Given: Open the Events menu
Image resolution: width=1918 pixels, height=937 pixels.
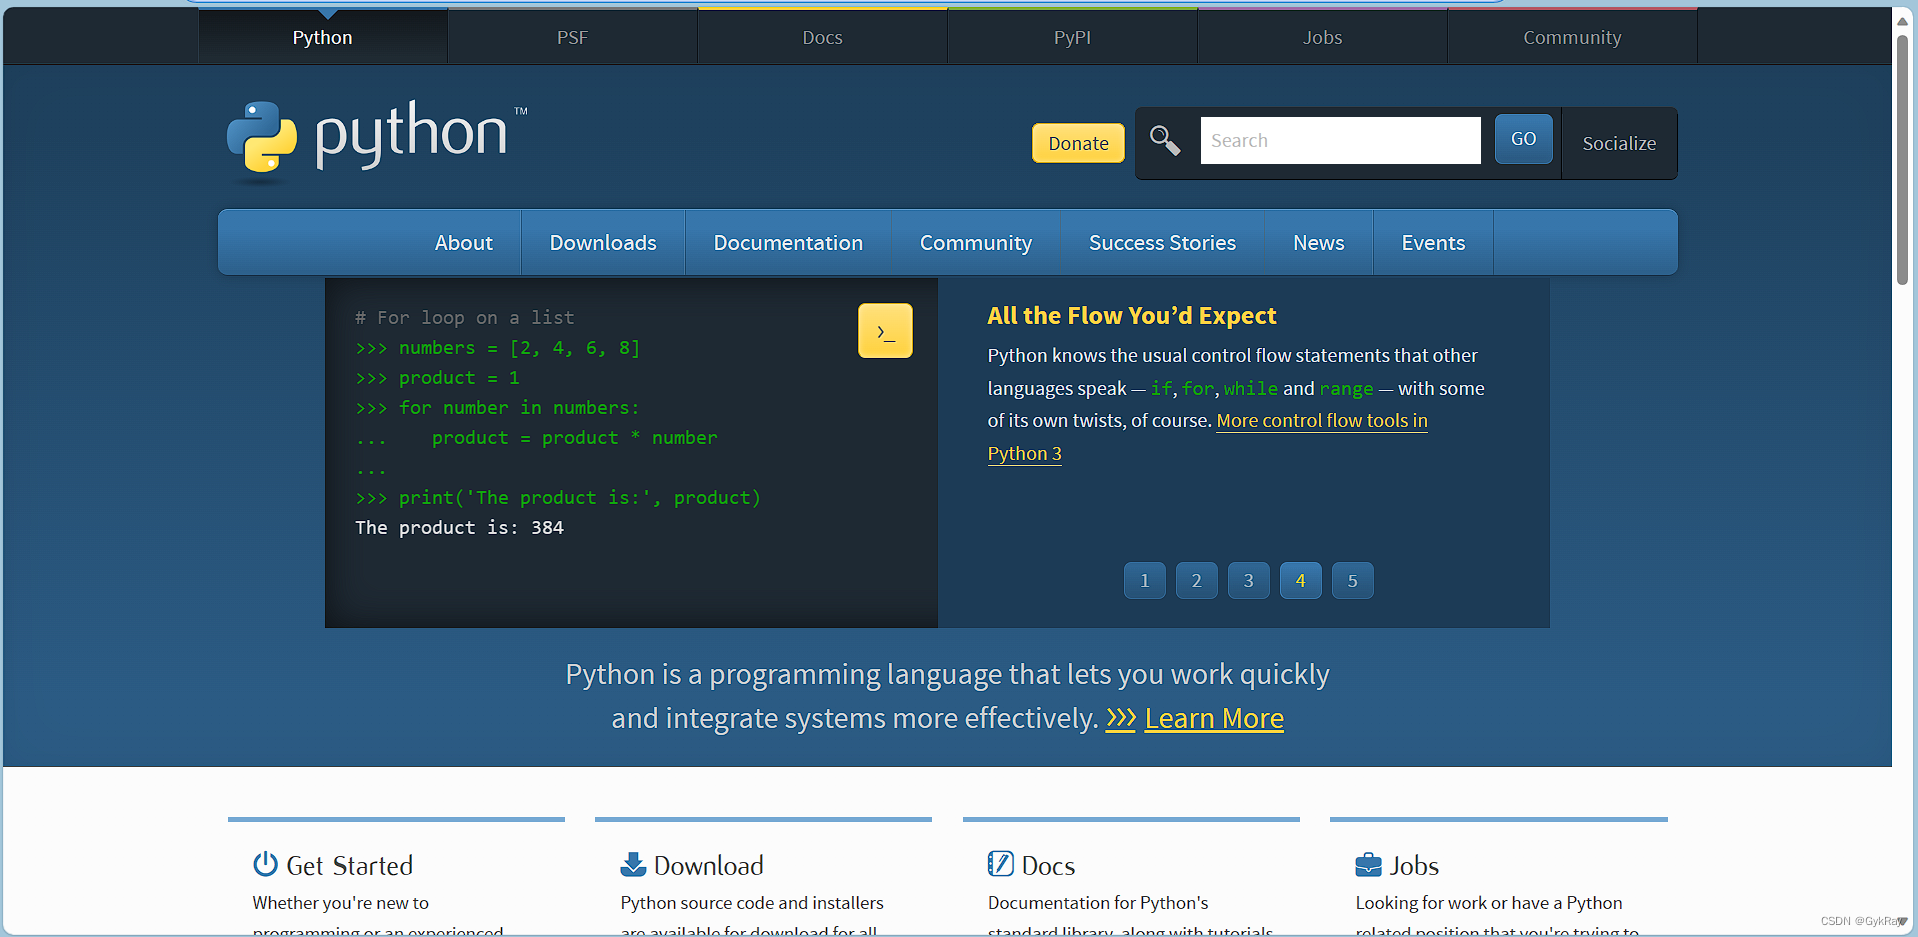Looking at the screenshot, I should (x=1433, y=242).
